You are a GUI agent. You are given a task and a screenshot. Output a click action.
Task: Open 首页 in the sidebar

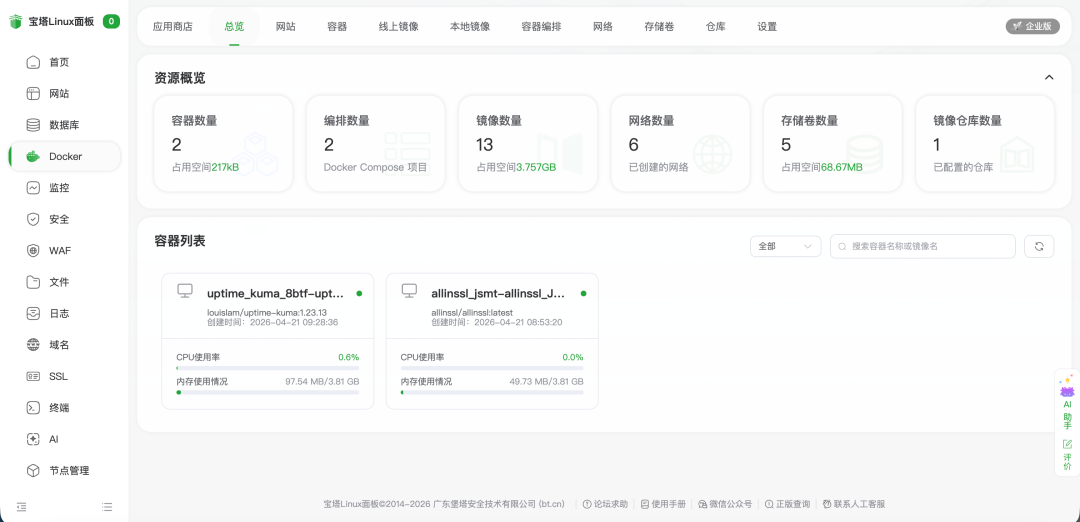pyautogui.click(x=64, y=63)
